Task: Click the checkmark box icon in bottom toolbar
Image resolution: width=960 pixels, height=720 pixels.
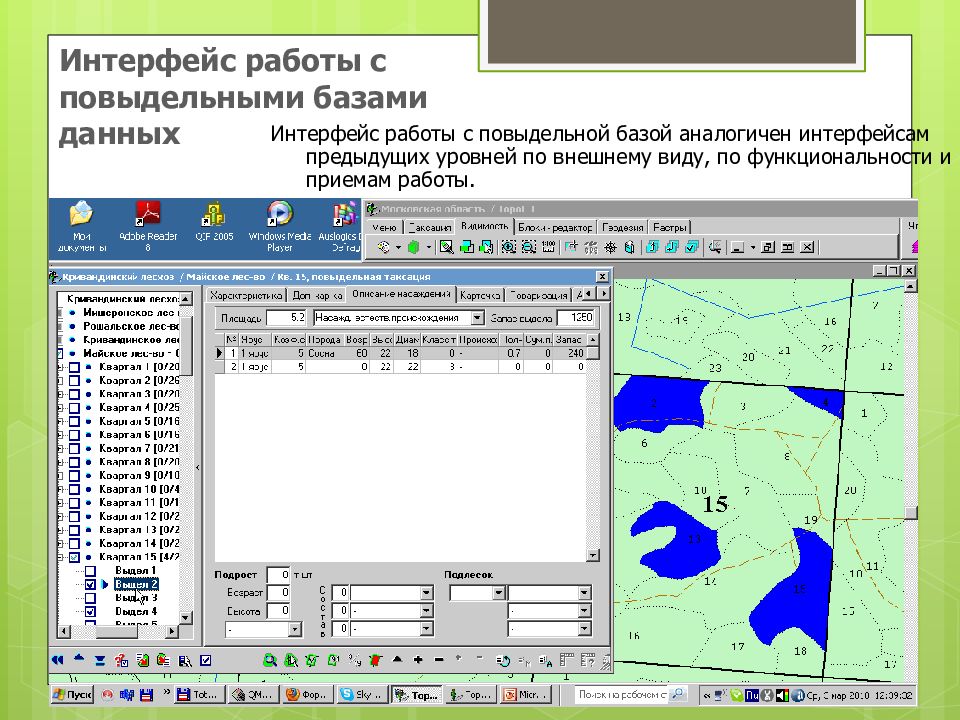Action: pyautogui.click(x=206, y=660)
